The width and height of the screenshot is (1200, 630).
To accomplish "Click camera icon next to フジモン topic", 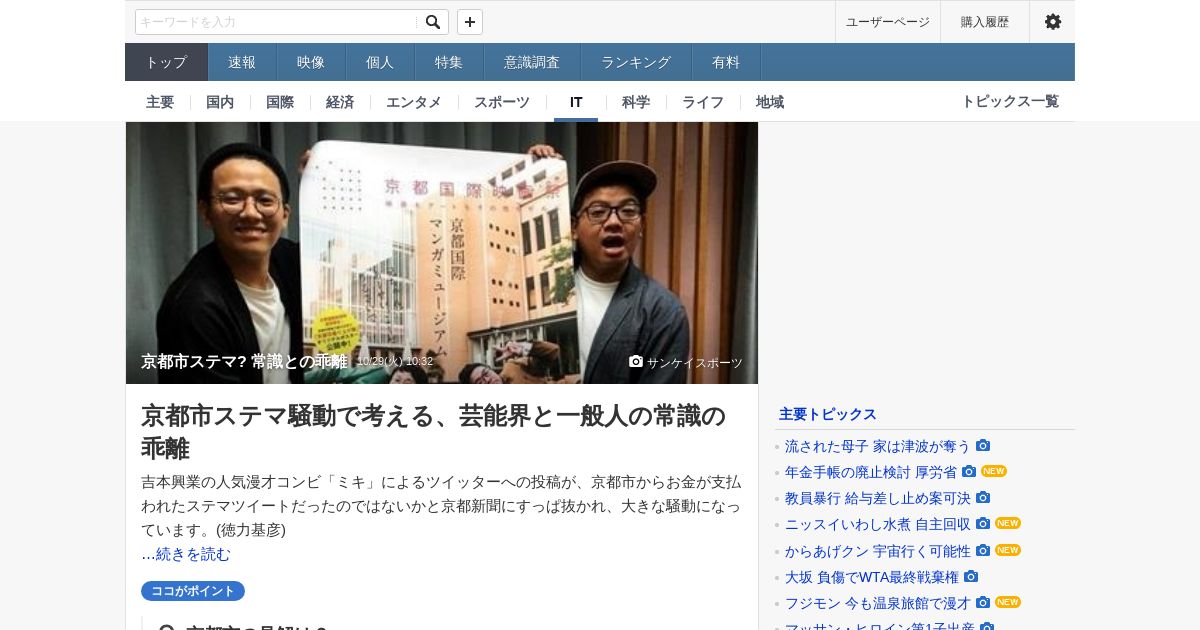I will click(x=983, y=602).
